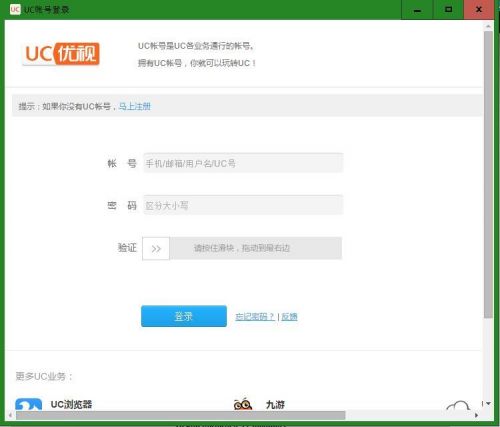Open the 九游 owl icon
Image resolution: width=500 pixels, height=427 pixels.
tap(243, 404)
